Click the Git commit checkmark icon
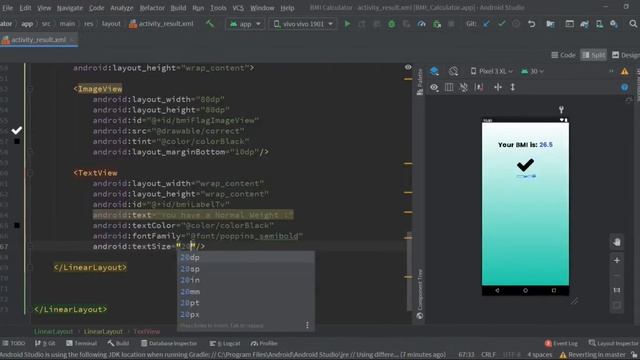Viewport: 640px width, 360px height. [x=501, y=24]
